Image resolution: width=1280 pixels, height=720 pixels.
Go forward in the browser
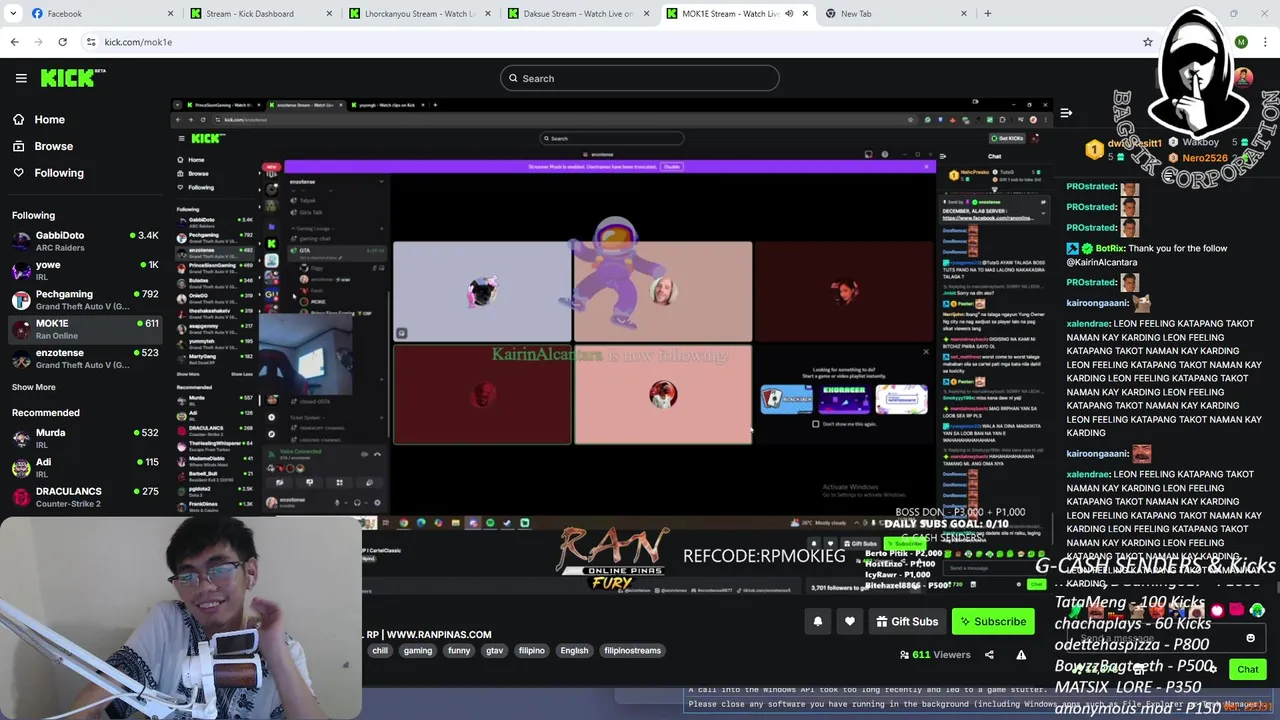pos(39,42)
